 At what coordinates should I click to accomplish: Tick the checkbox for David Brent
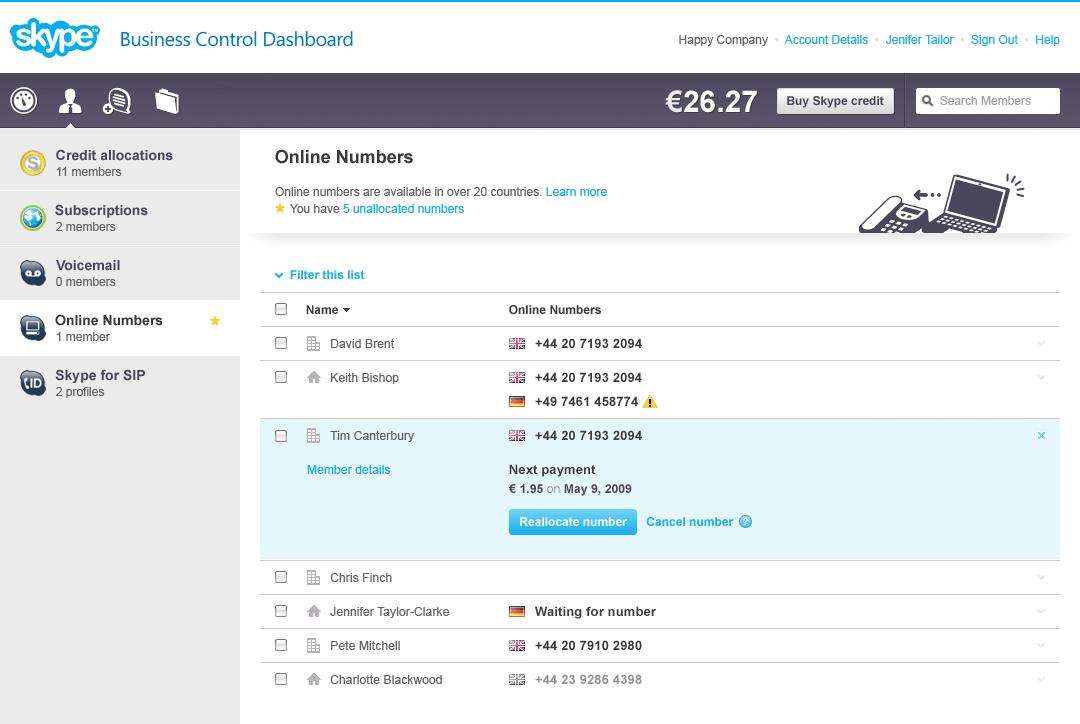point(281,344)
